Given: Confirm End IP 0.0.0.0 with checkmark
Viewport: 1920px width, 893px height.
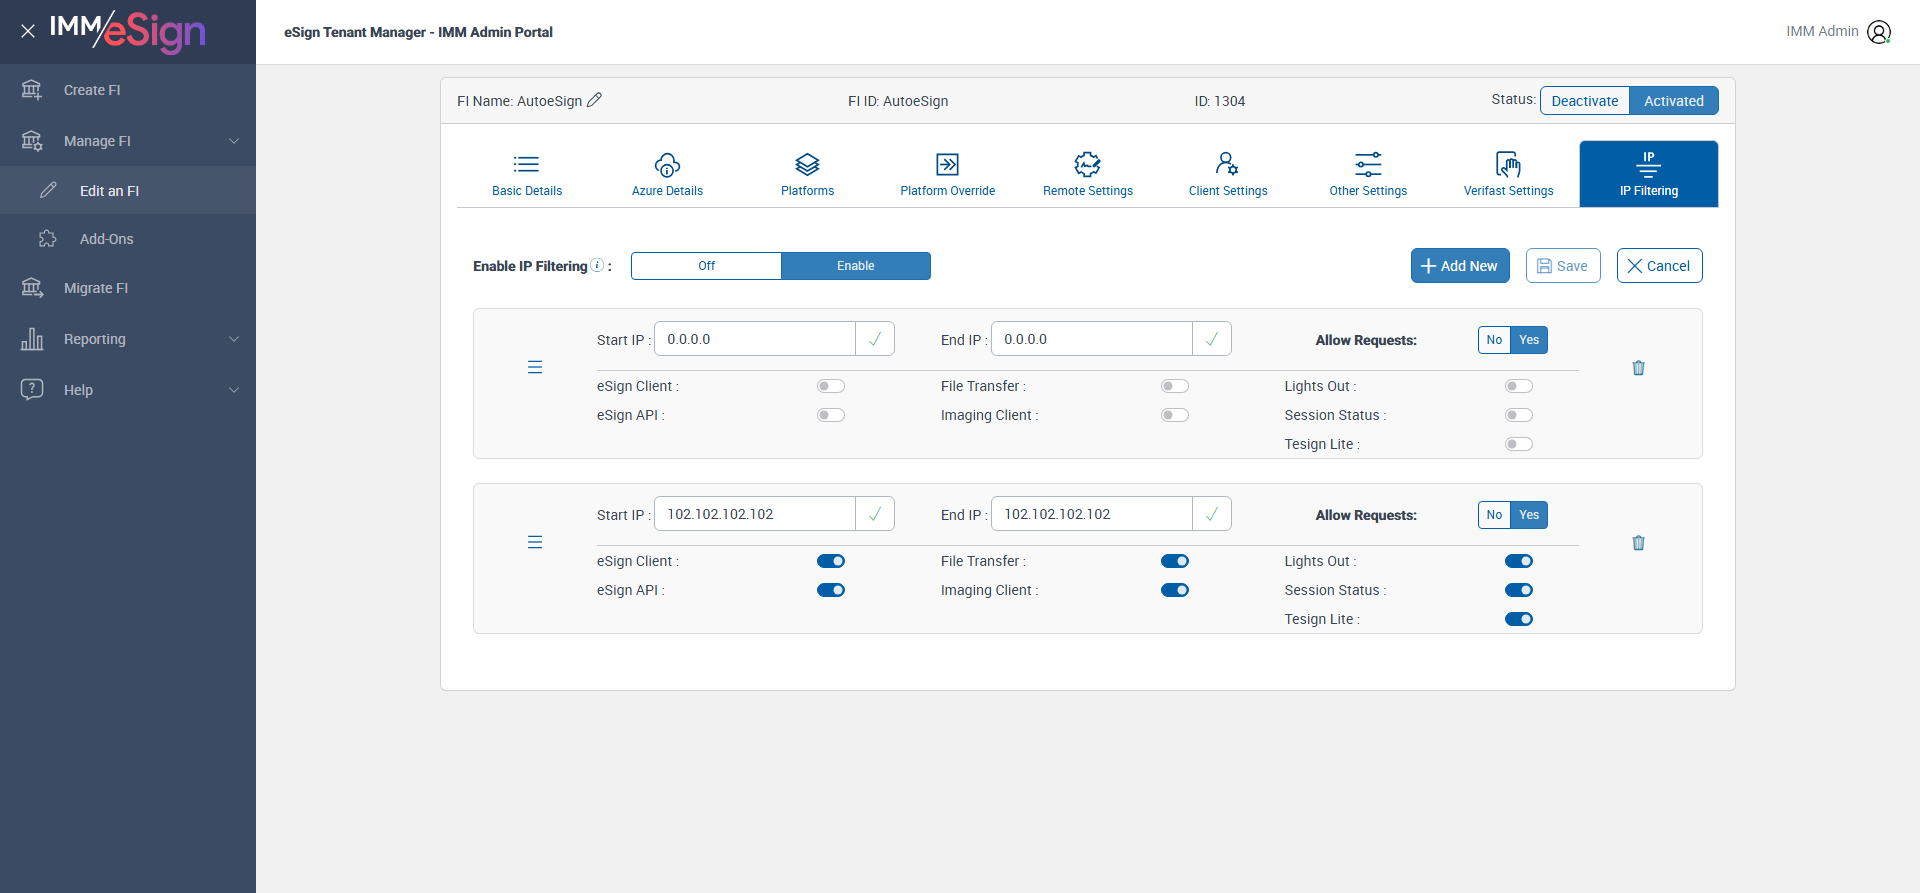Looking at the screenshot, I should [1212, 339].
